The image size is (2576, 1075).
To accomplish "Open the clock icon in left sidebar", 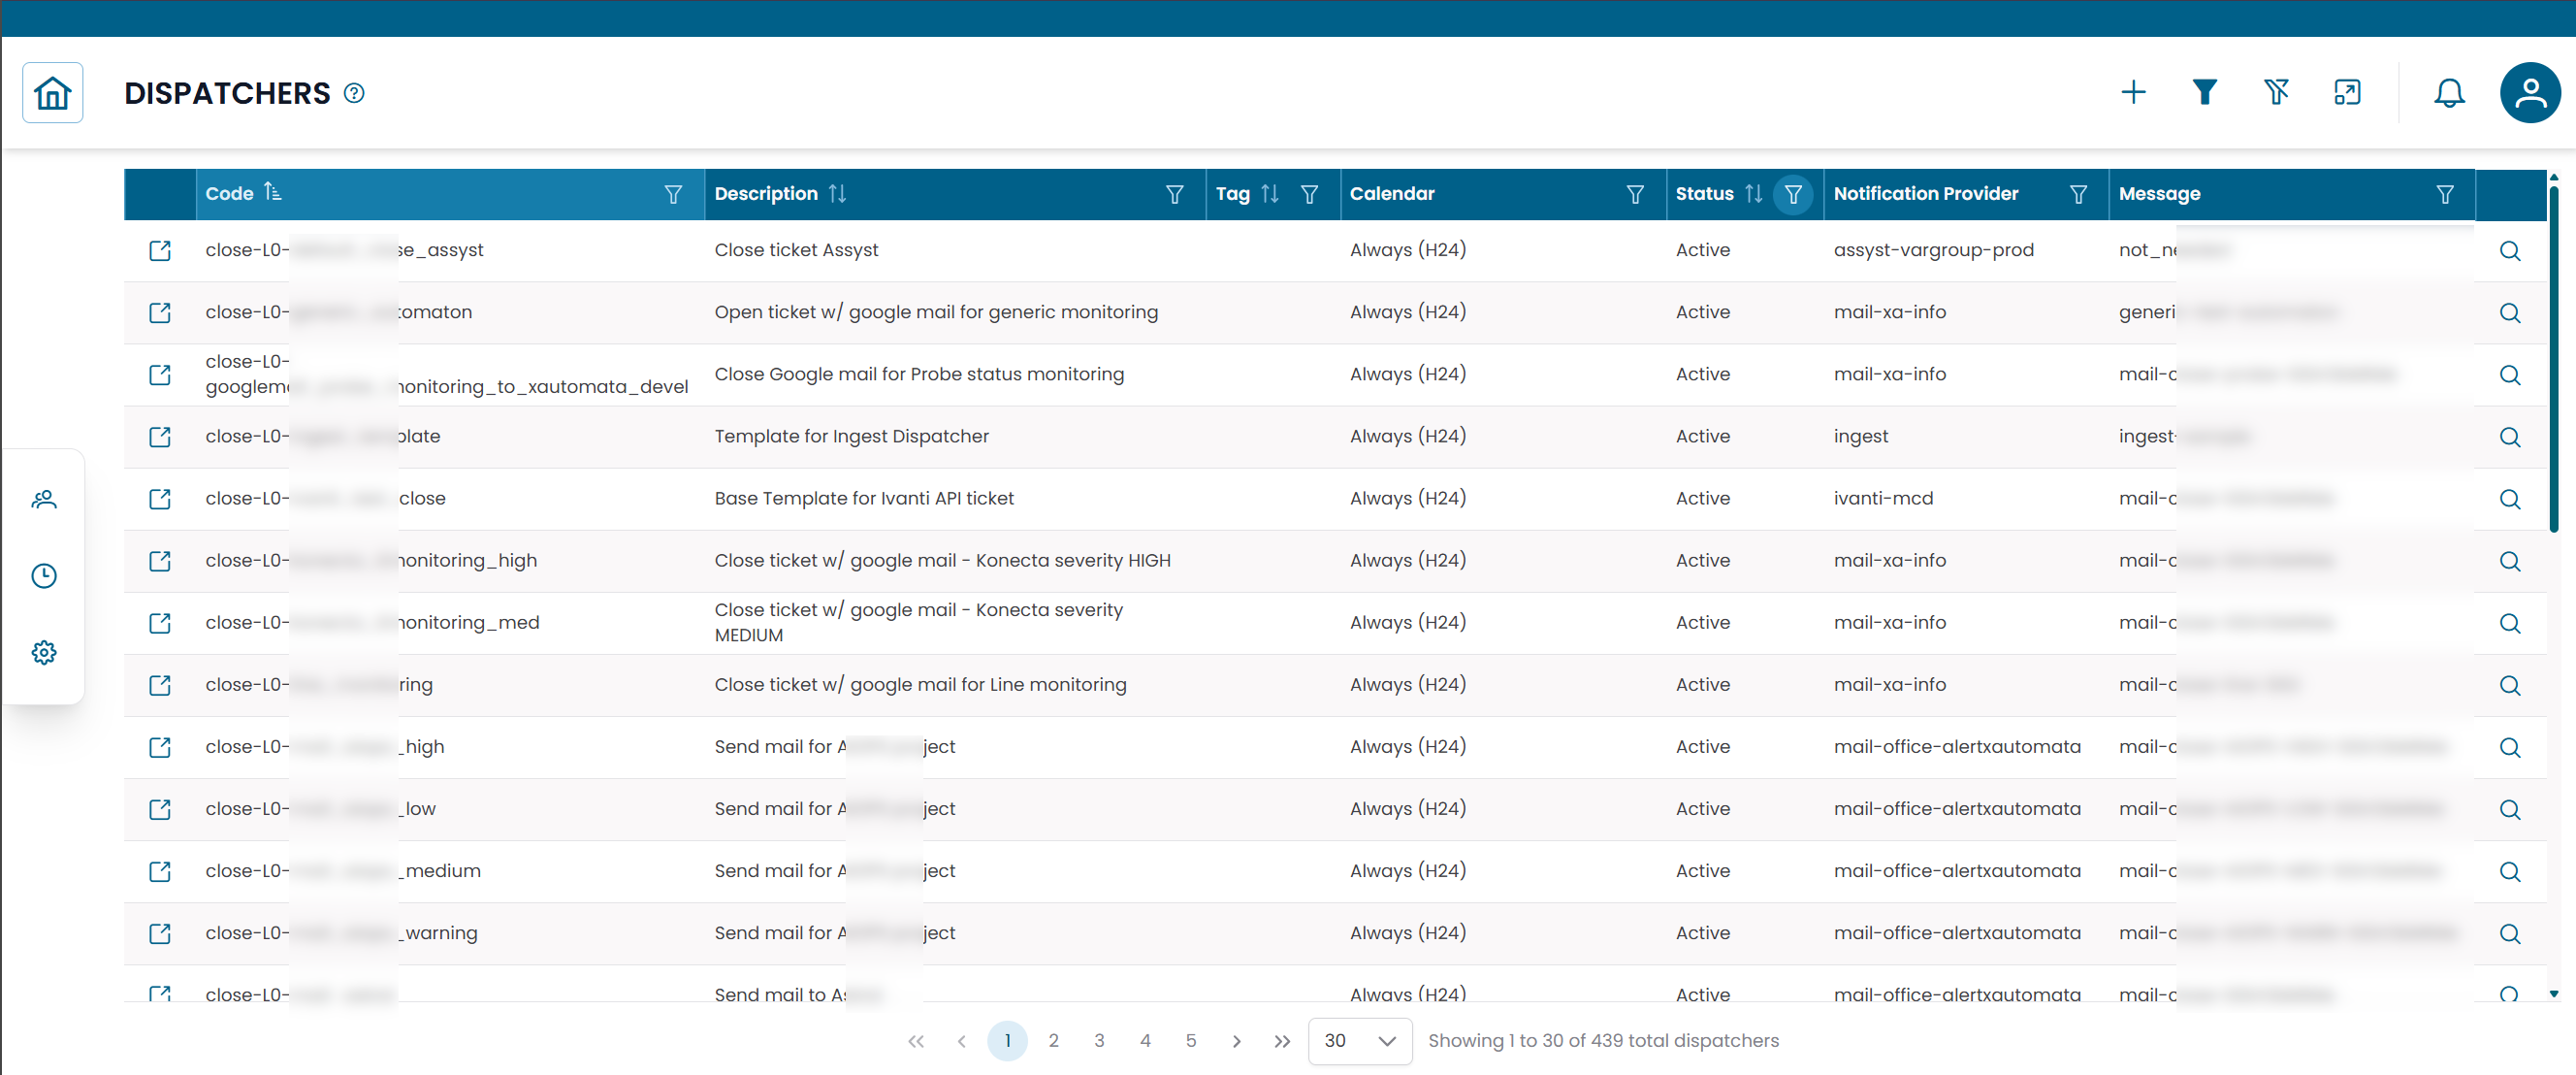I will click(x=44, y=576).
